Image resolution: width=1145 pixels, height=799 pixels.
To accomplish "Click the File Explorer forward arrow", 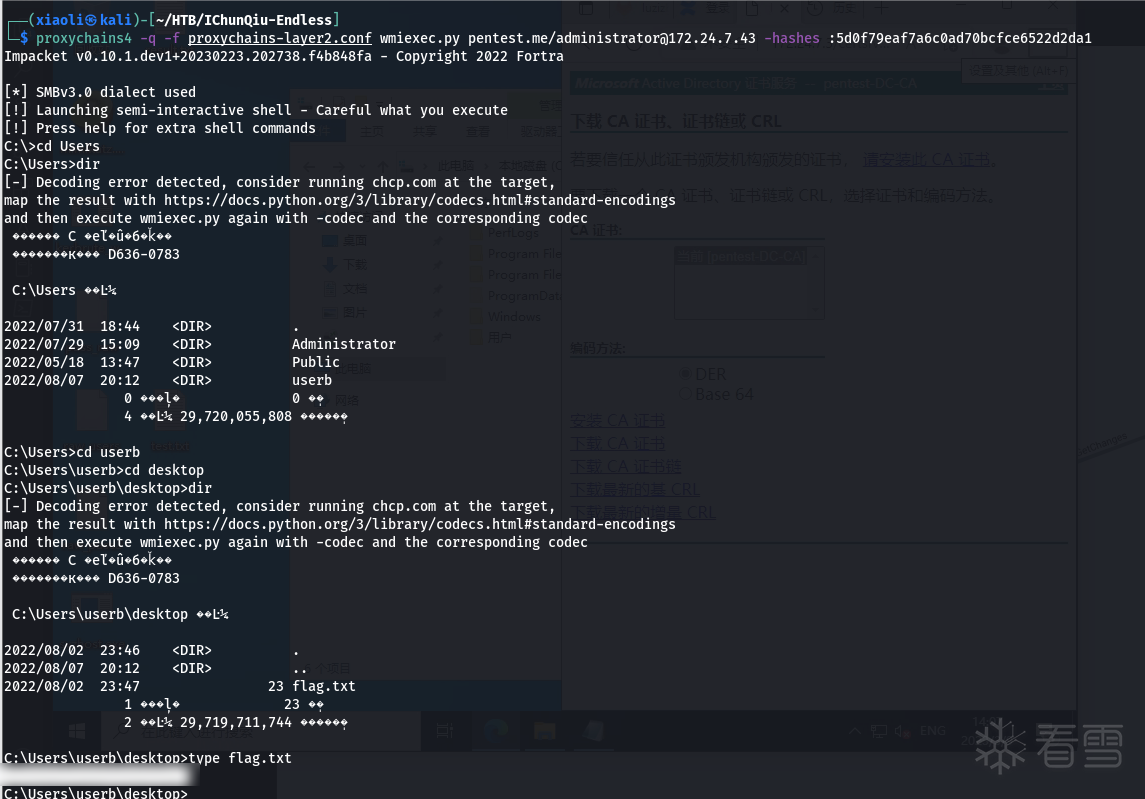I will pos(338,166).
